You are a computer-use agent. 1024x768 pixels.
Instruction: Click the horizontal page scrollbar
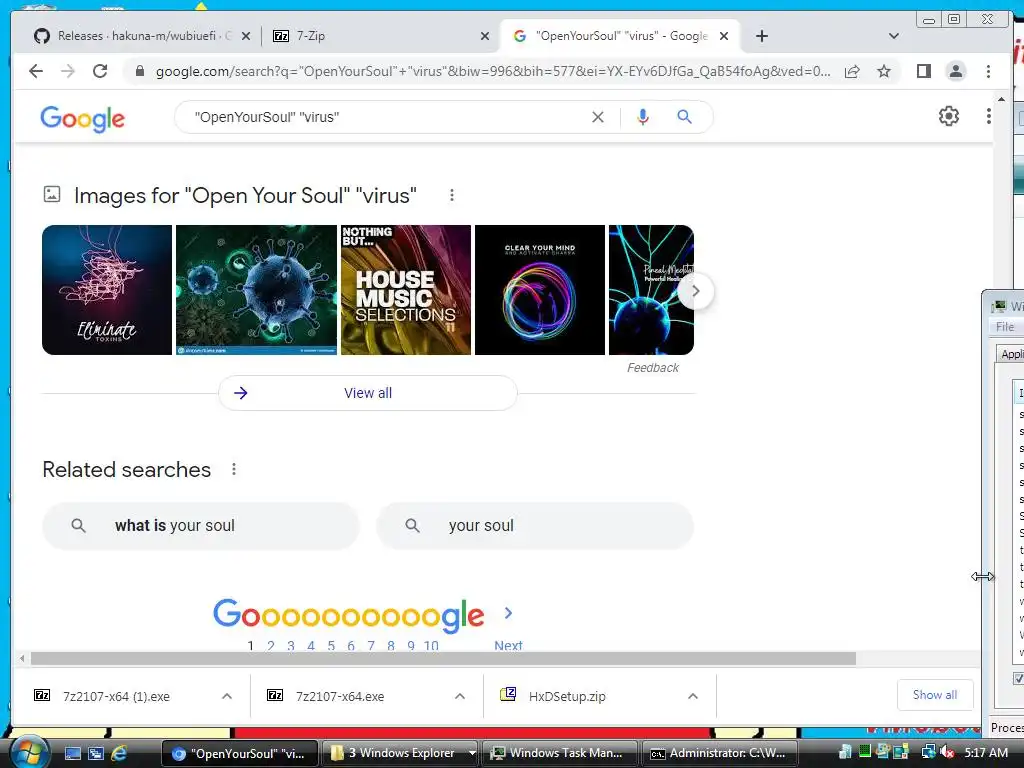pyautogui.click(x=443, y=658)
